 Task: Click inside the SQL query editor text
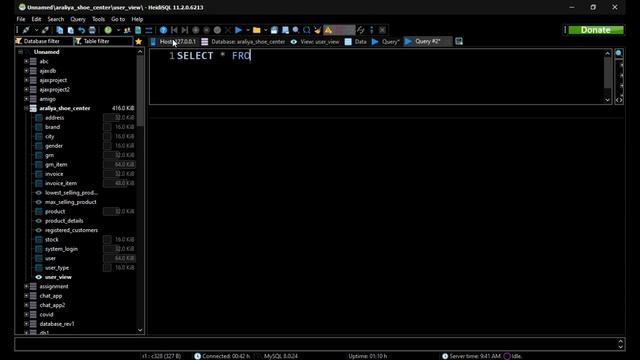[x=214, y=56]
